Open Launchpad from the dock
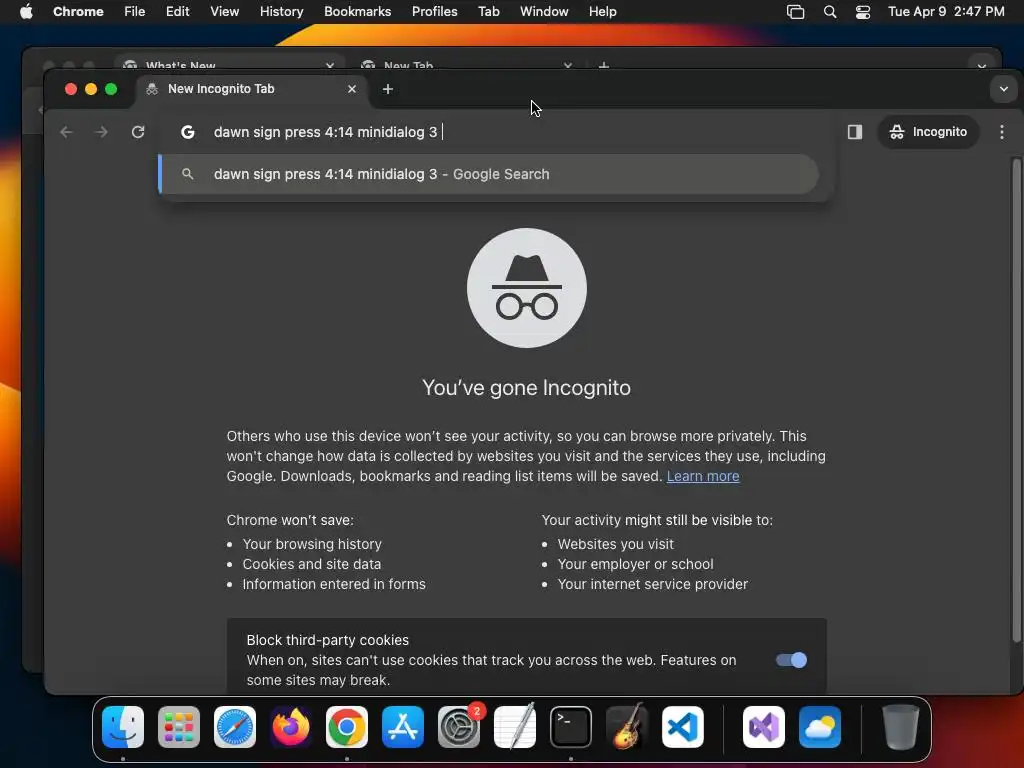The image size is (1024, 768). [x=179, y=727]
